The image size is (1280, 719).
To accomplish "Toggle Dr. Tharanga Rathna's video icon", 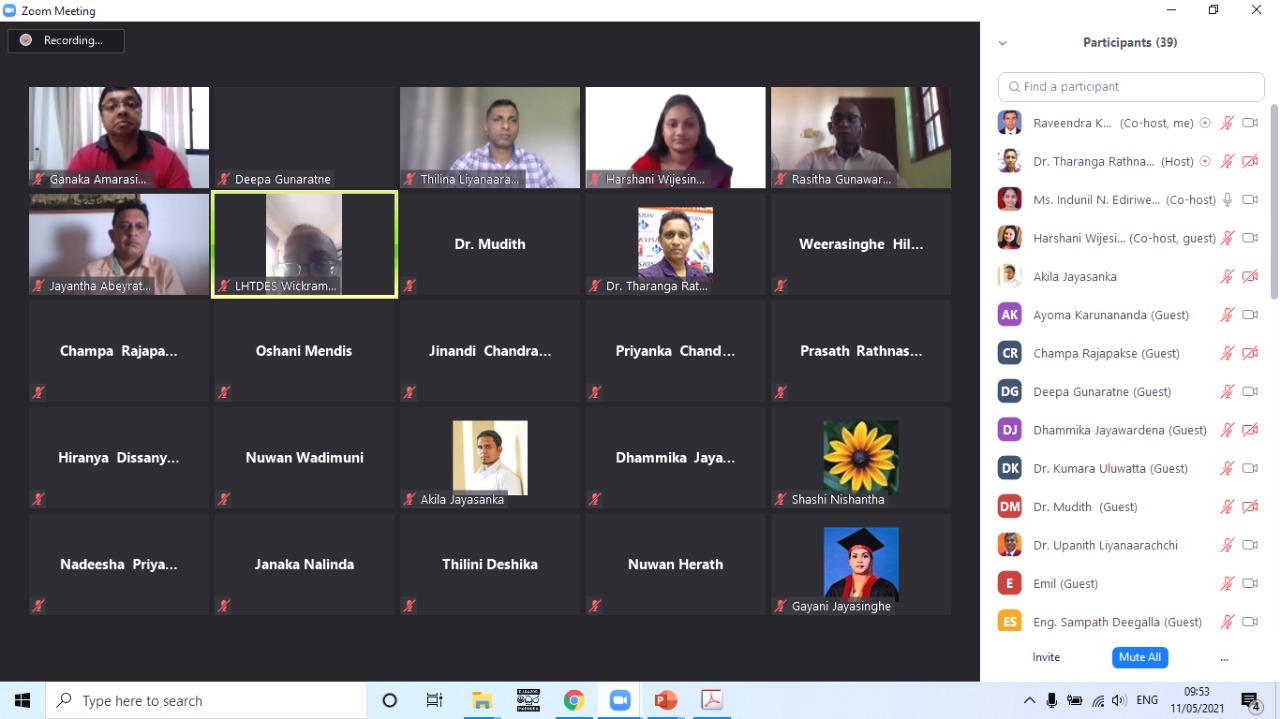I will pyautogui.click(x=1250, y=161).
